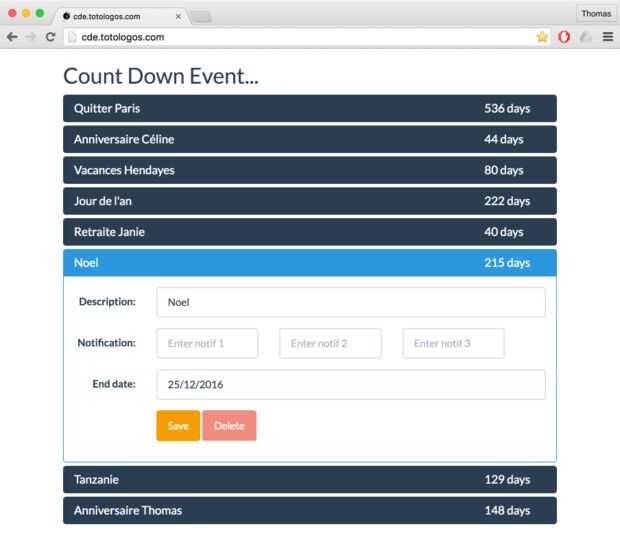The width and height of the screenshot is (620, 555).
Task: Click the Enter notif 3 field
Action: coord(454,343)
